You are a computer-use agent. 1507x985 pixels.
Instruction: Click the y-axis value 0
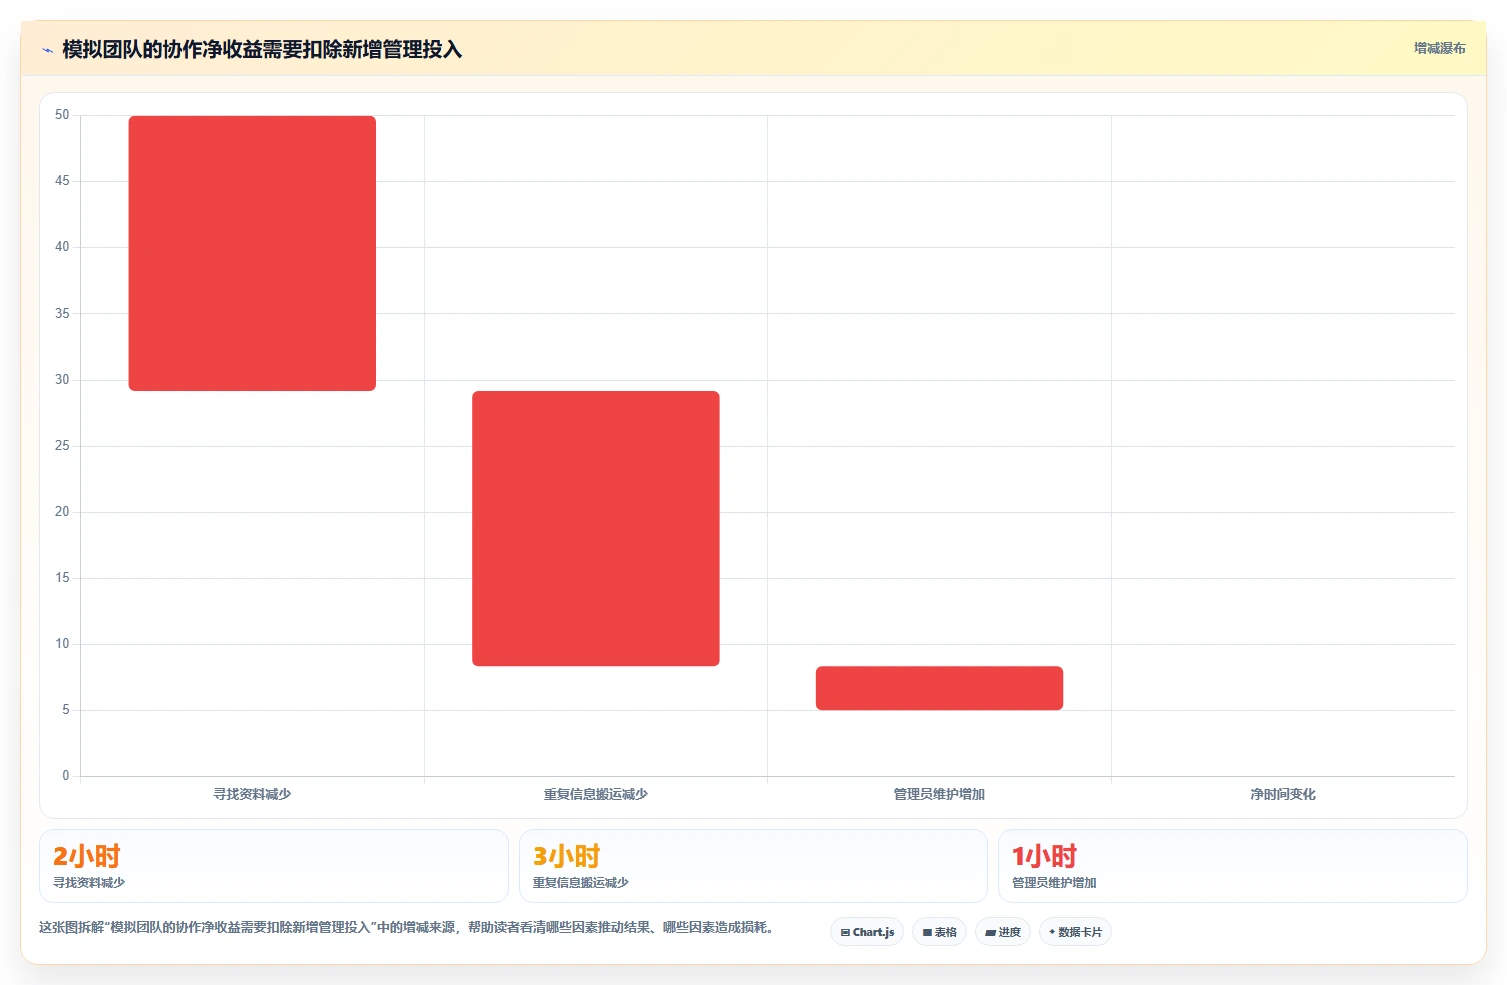coord(66,776)
